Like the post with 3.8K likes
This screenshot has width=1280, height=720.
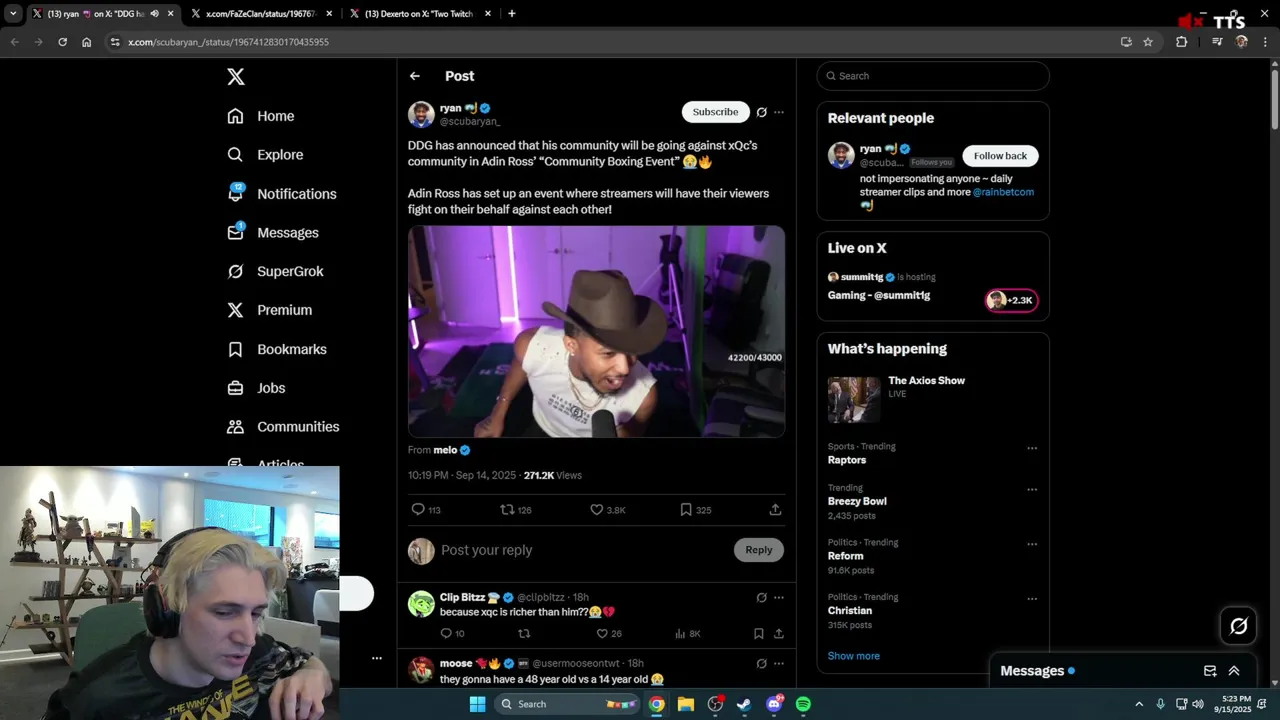click(607, 510)
